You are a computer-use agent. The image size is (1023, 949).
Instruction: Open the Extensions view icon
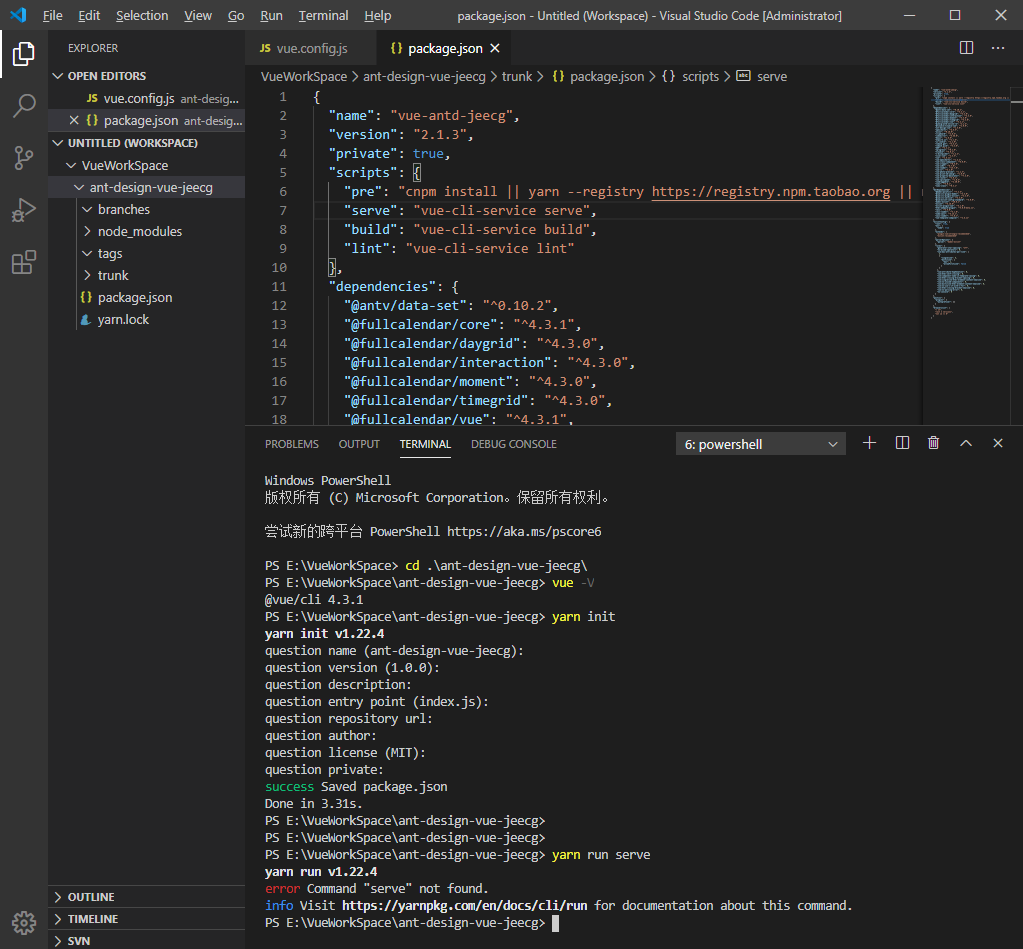tap(23, 262)
